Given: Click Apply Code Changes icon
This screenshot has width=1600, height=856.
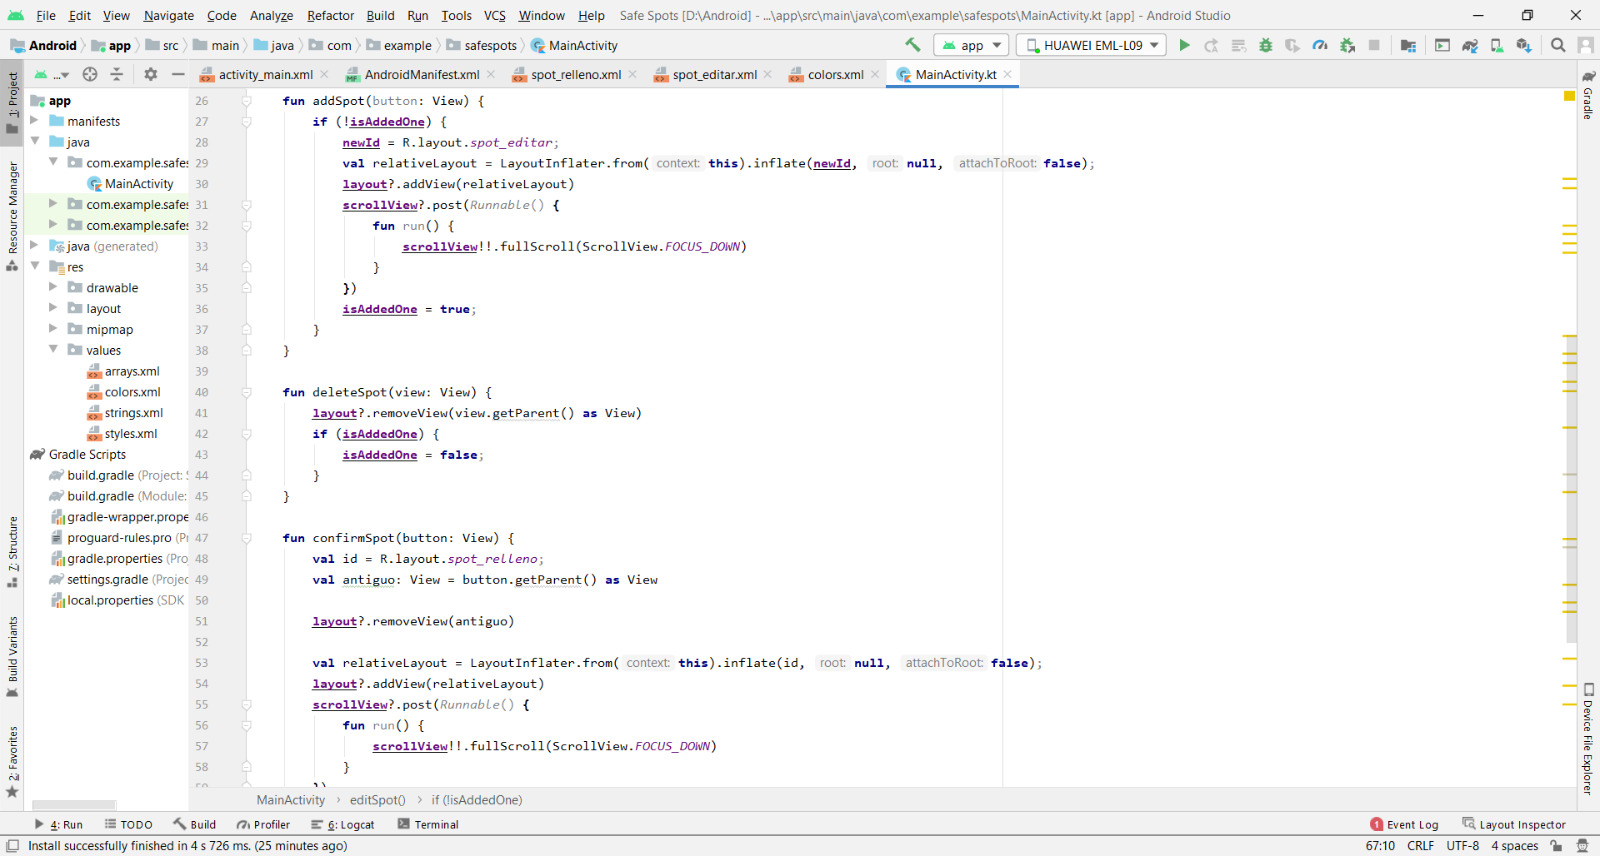Looking at the screenshot, I should 1238,45.
